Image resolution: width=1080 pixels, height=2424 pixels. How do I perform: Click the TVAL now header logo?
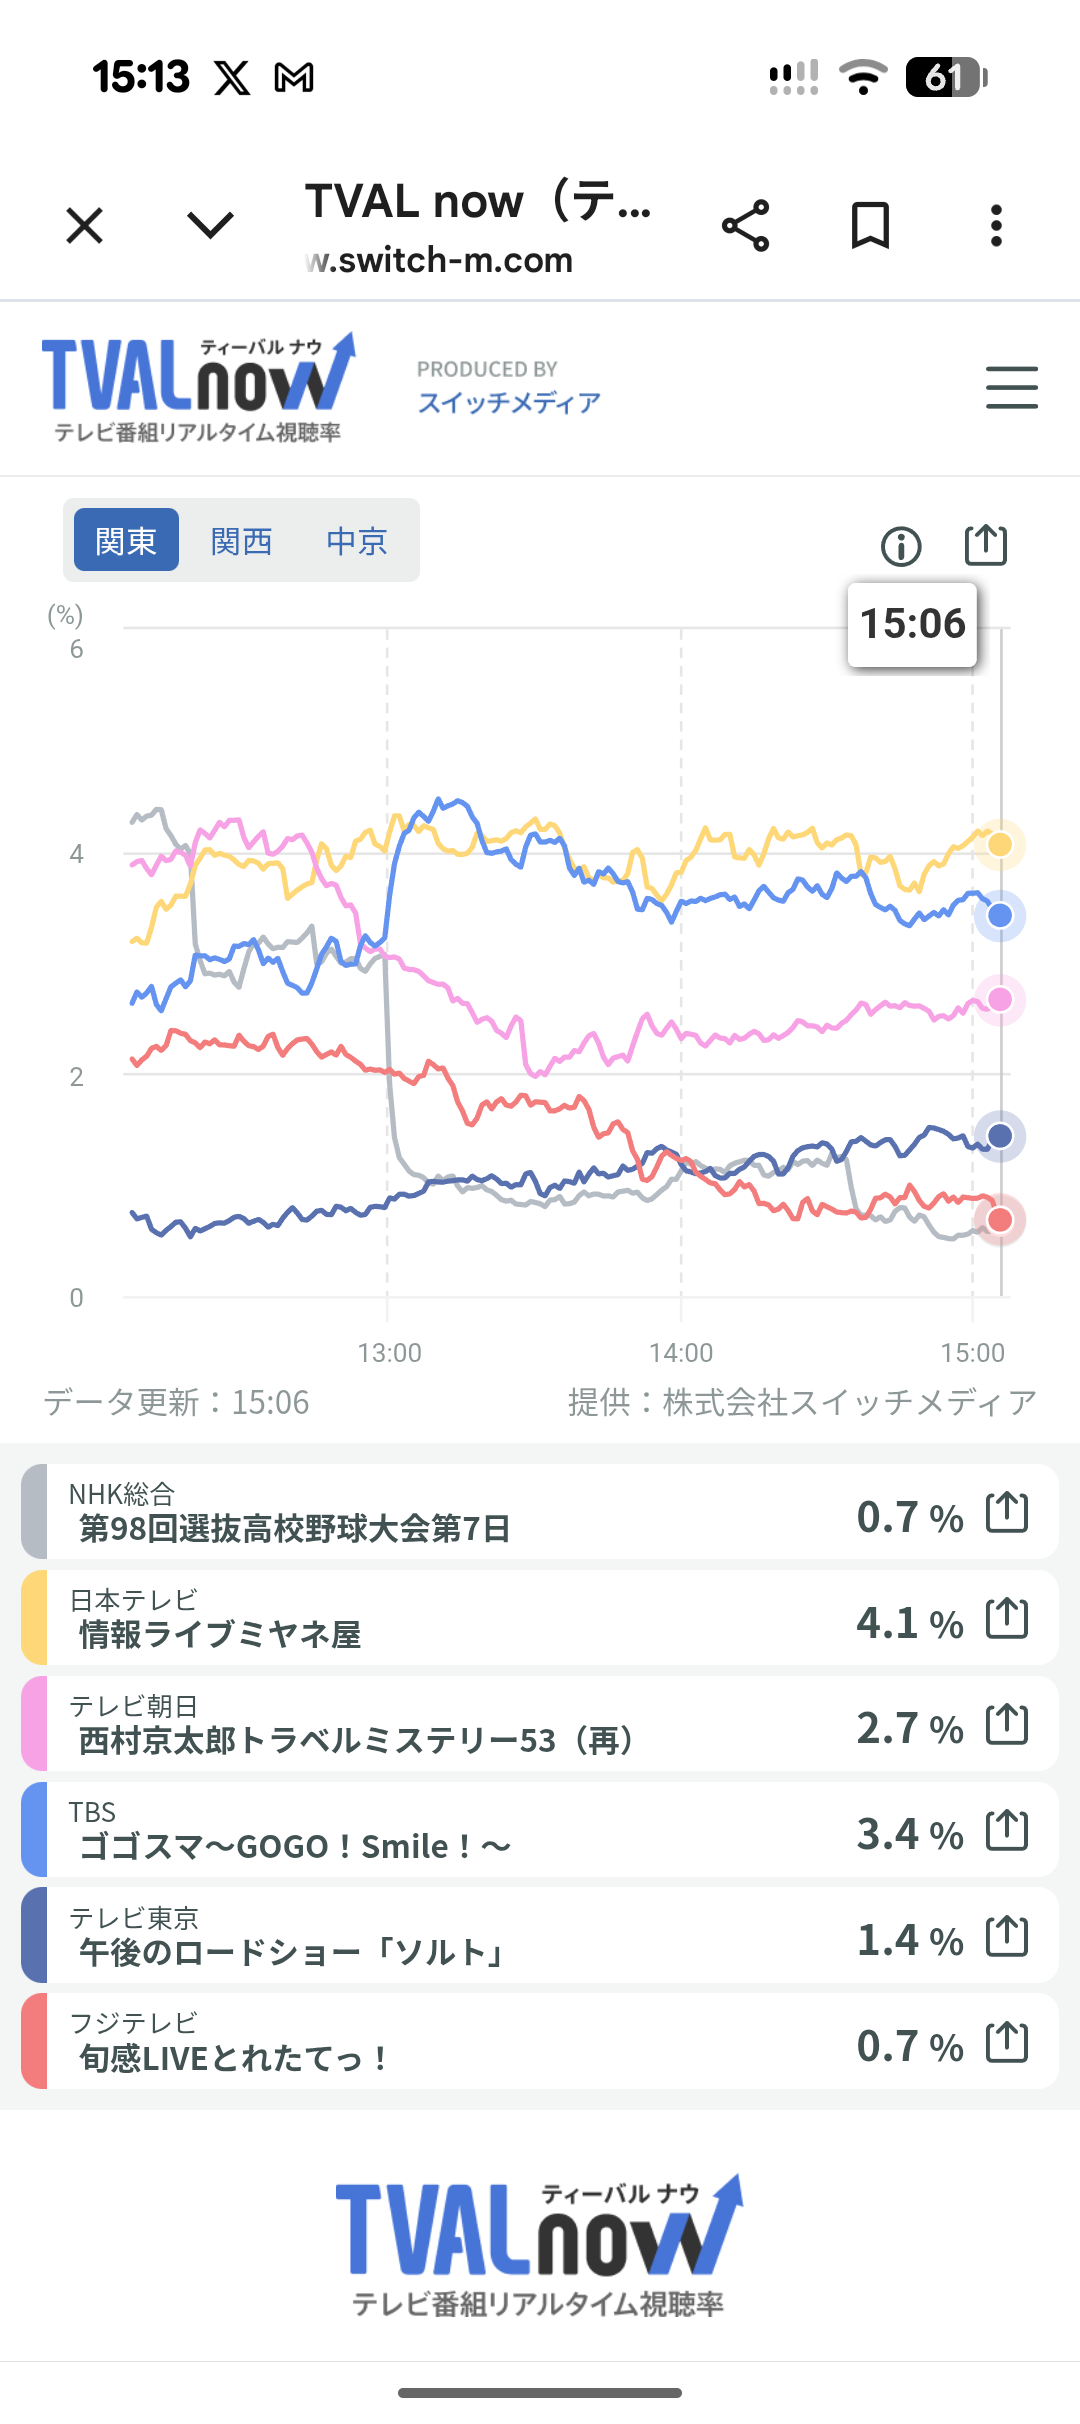[198, 388]
